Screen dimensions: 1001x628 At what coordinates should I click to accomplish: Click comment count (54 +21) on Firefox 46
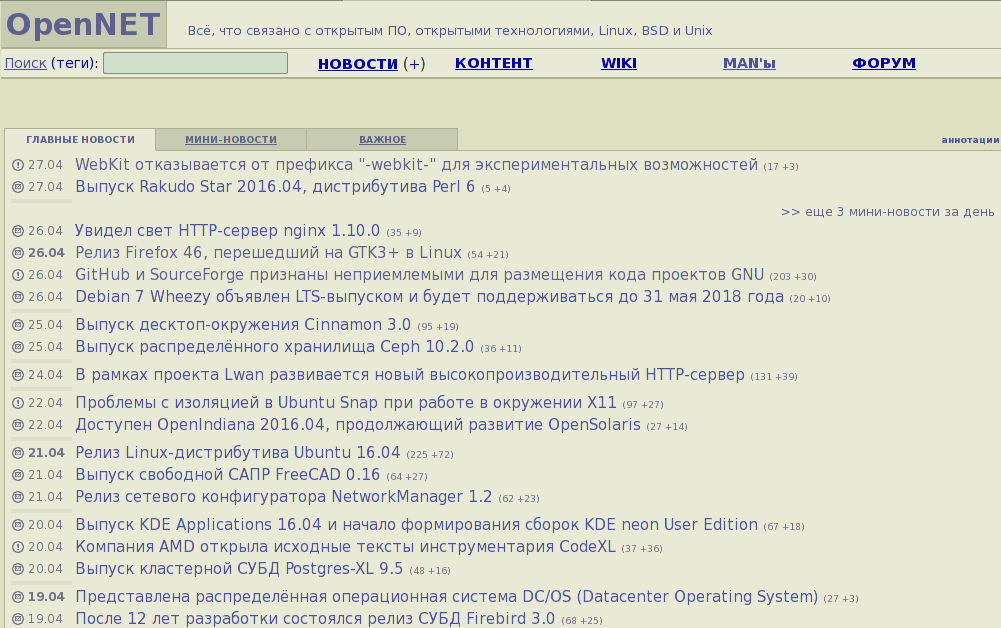point(488,255)
